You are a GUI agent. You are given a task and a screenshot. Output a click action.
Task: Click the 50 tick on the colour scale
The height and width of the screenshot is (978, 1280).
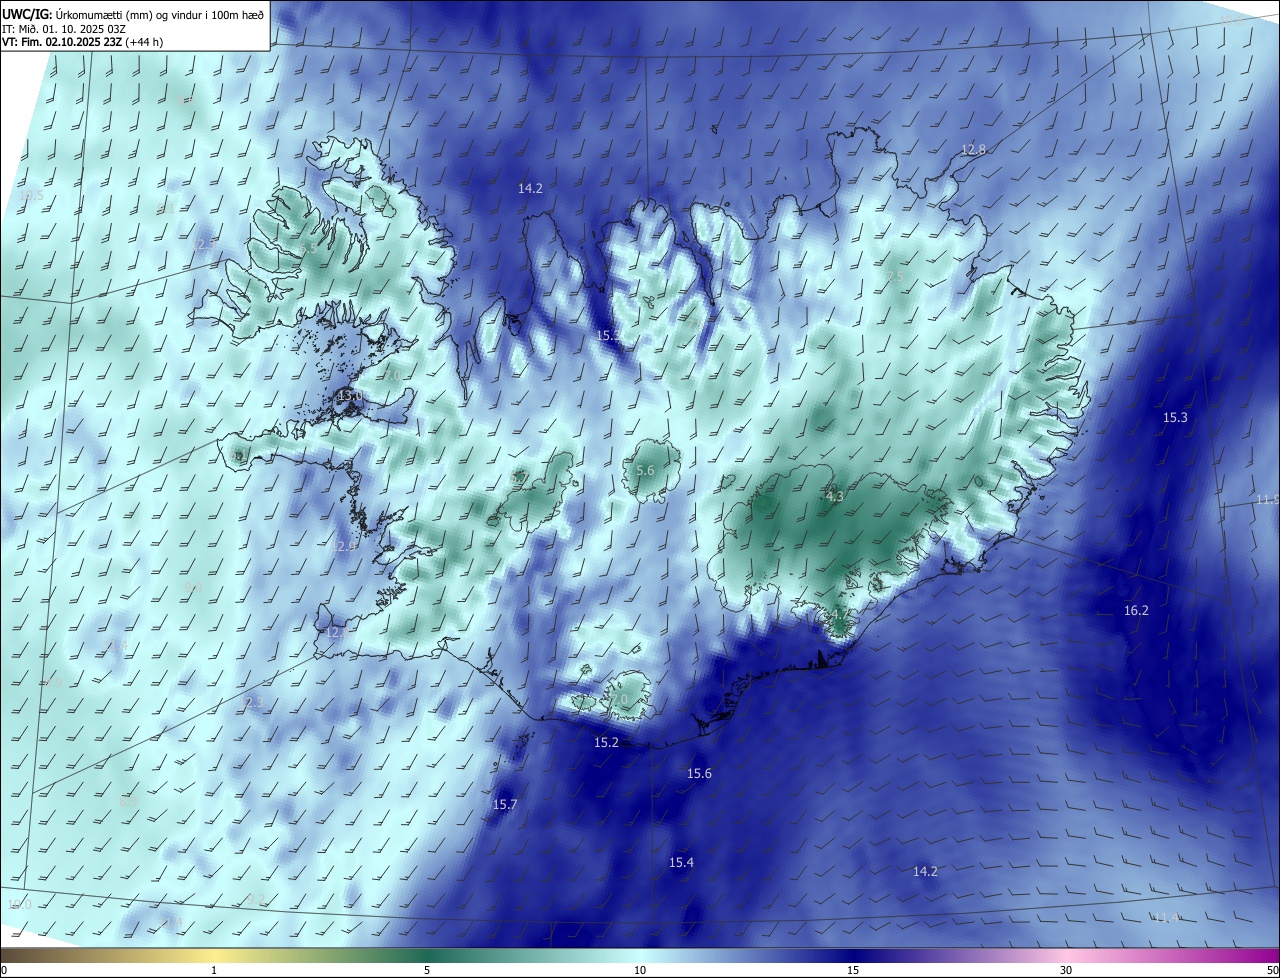click(1272, 970)
